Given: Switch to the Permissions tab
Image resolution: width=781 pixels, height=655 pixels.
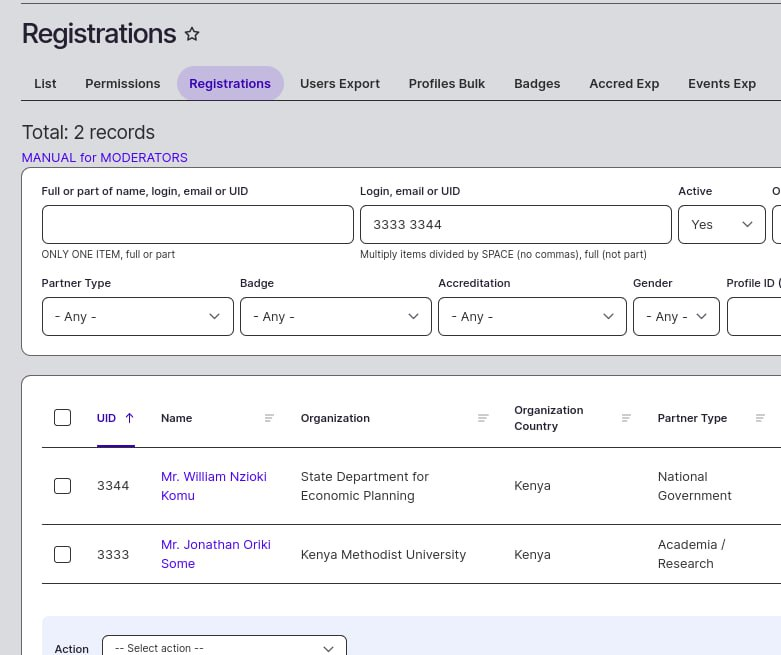Looking at the screenshot, I should click(x=123, y=84).
